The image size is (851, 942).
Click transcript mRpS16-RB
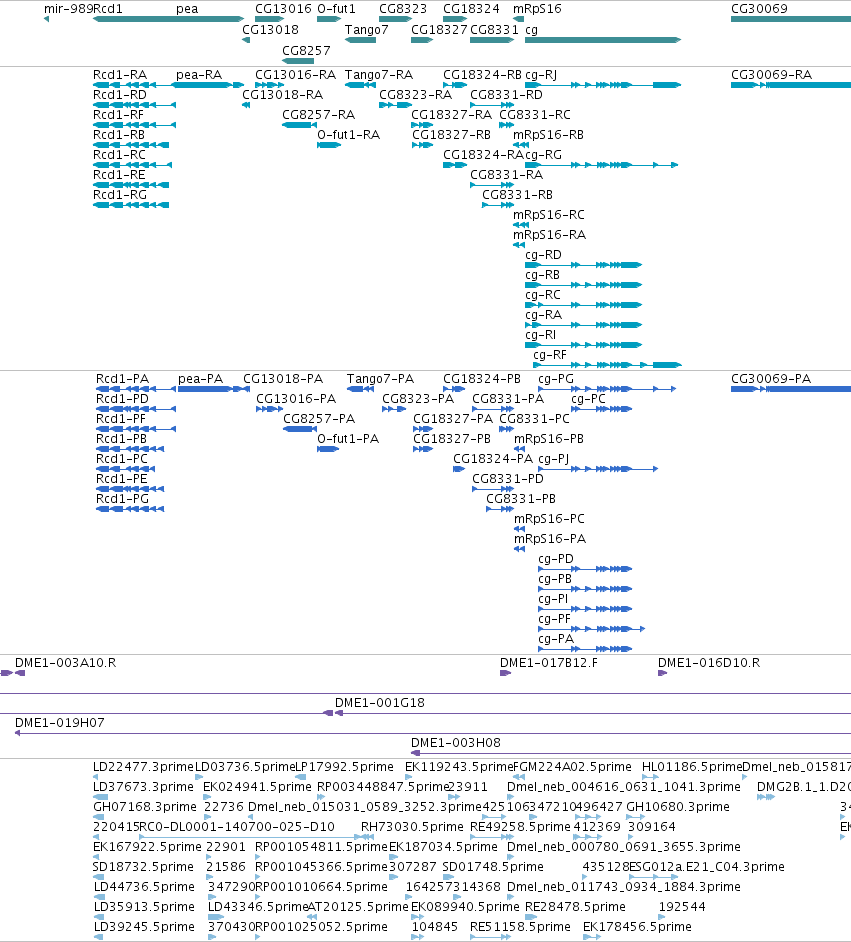point(548,135)
